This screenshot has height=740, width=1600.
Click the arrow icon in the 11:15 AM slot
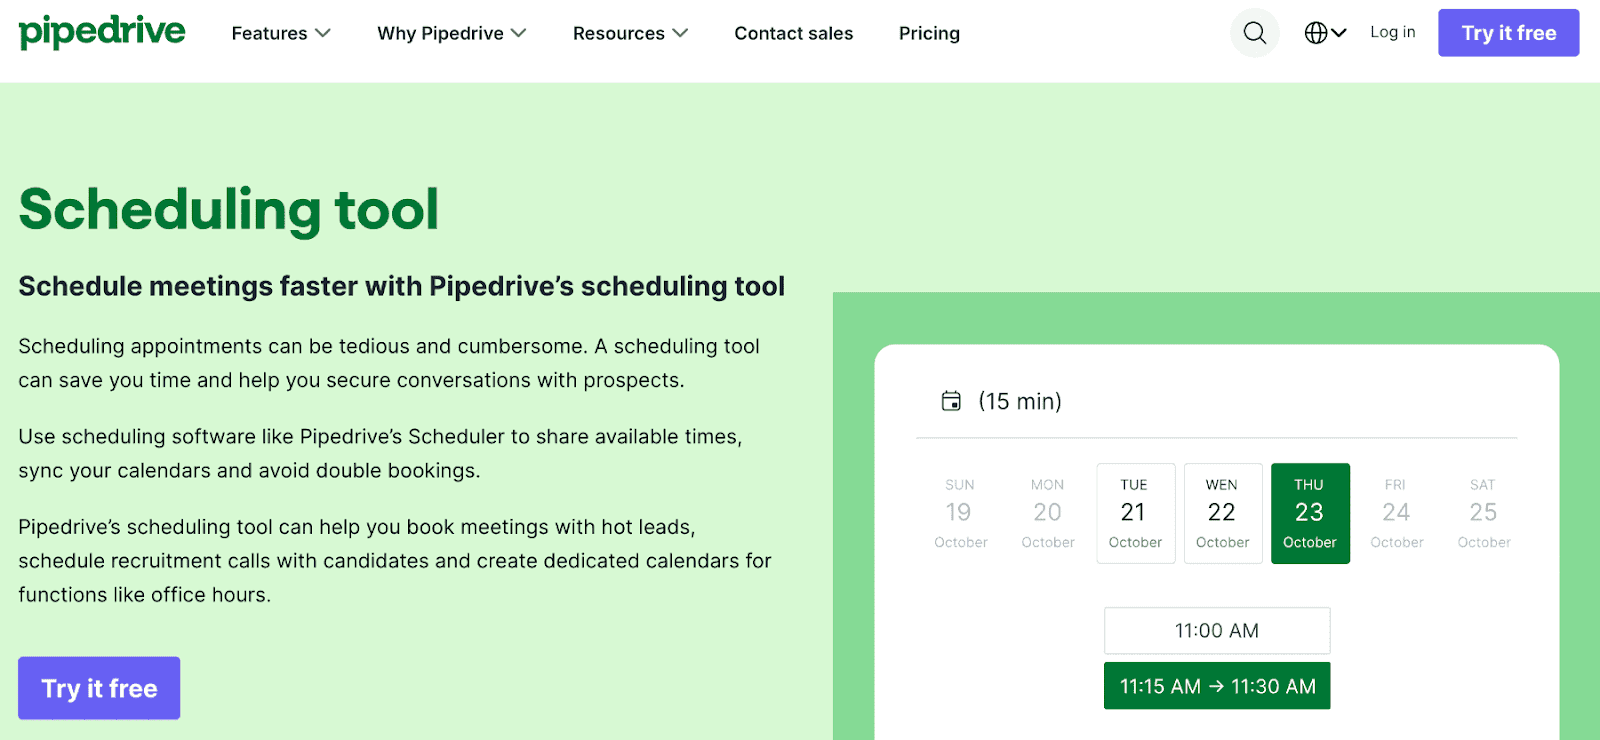pos(1215,686)
